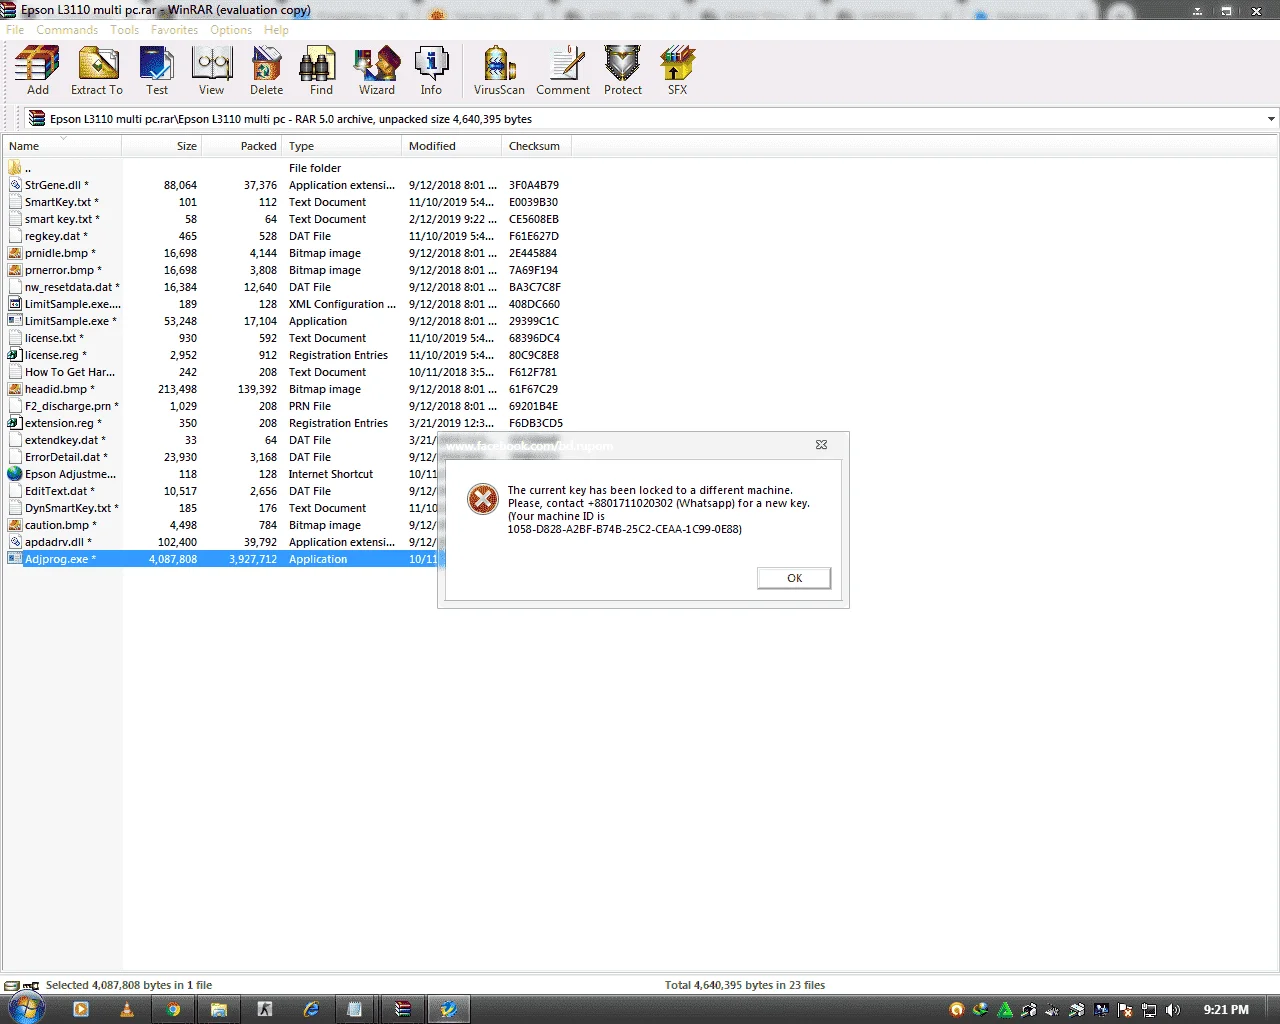Click the Add toolbar icon
The image size is (1280, 1024).
(37, 70)
